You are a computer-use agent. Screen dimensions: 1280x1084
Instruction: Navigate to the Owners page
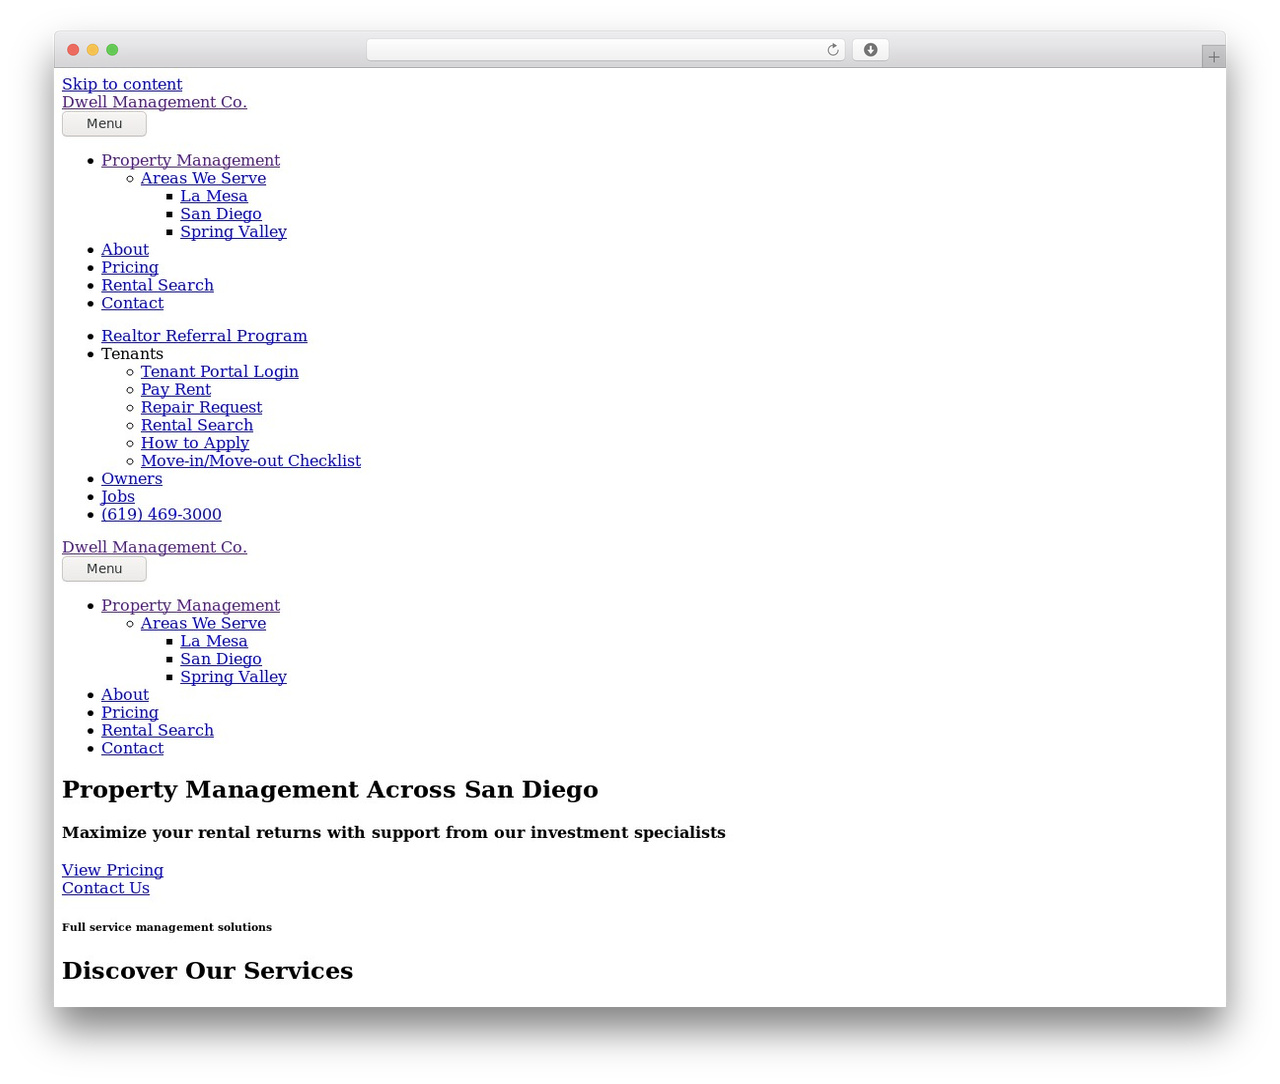(131, 479)
